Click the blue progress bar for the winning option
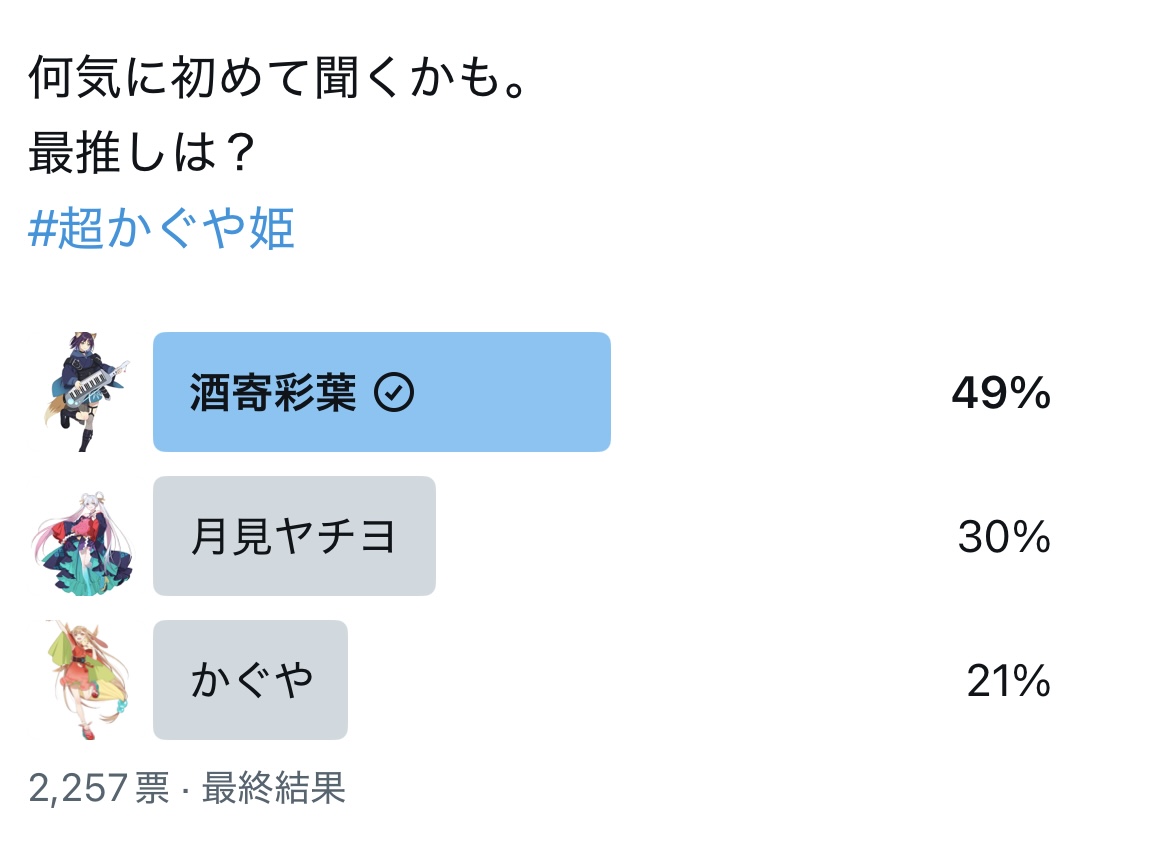Viewport: 1169px width, 845px height. (382, 392)
